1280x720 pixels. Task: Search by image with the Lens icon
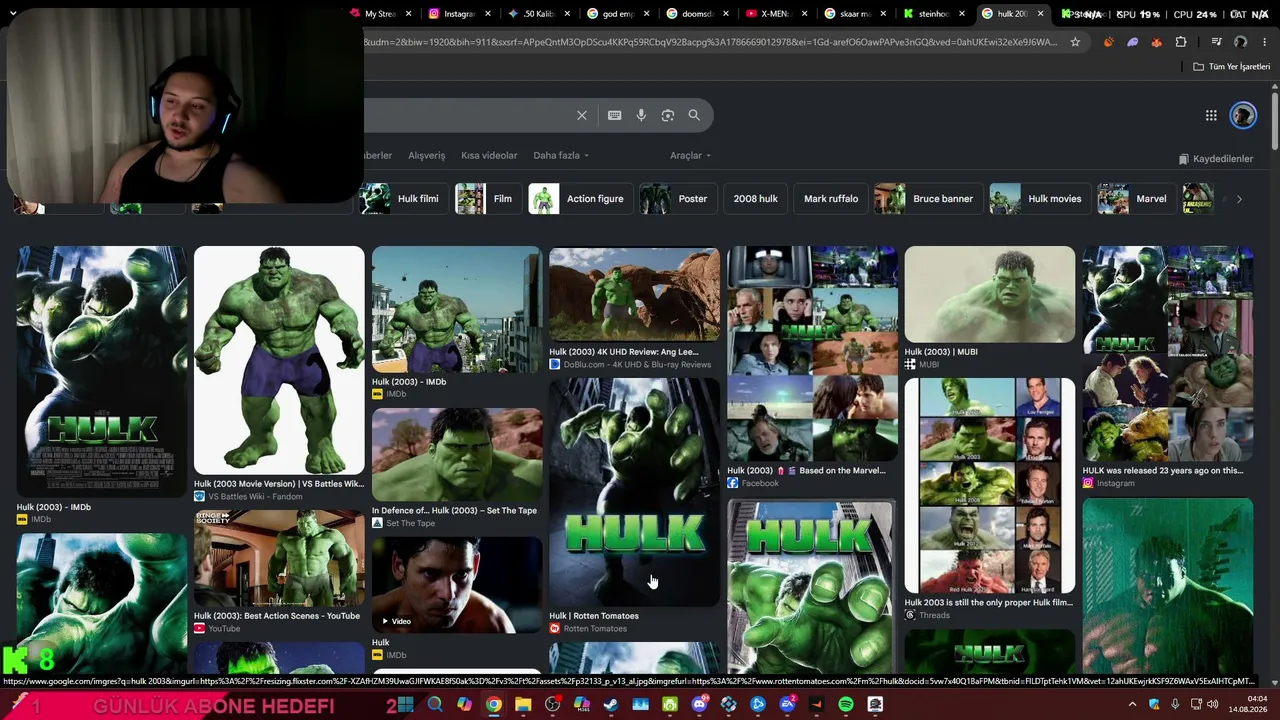point(668,115)
